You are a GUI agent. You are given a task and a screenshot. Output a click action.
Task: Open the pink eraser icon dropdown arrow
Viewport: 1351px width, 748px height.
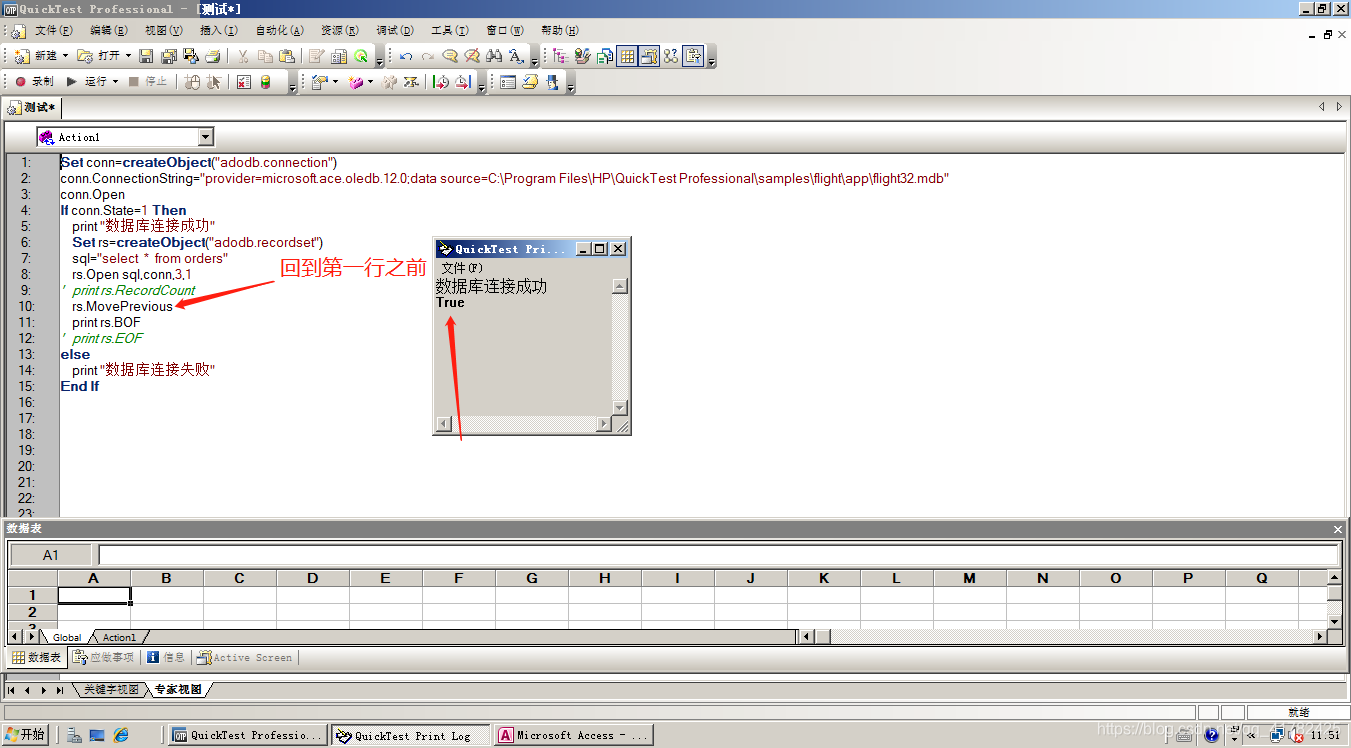pos(370,82)
